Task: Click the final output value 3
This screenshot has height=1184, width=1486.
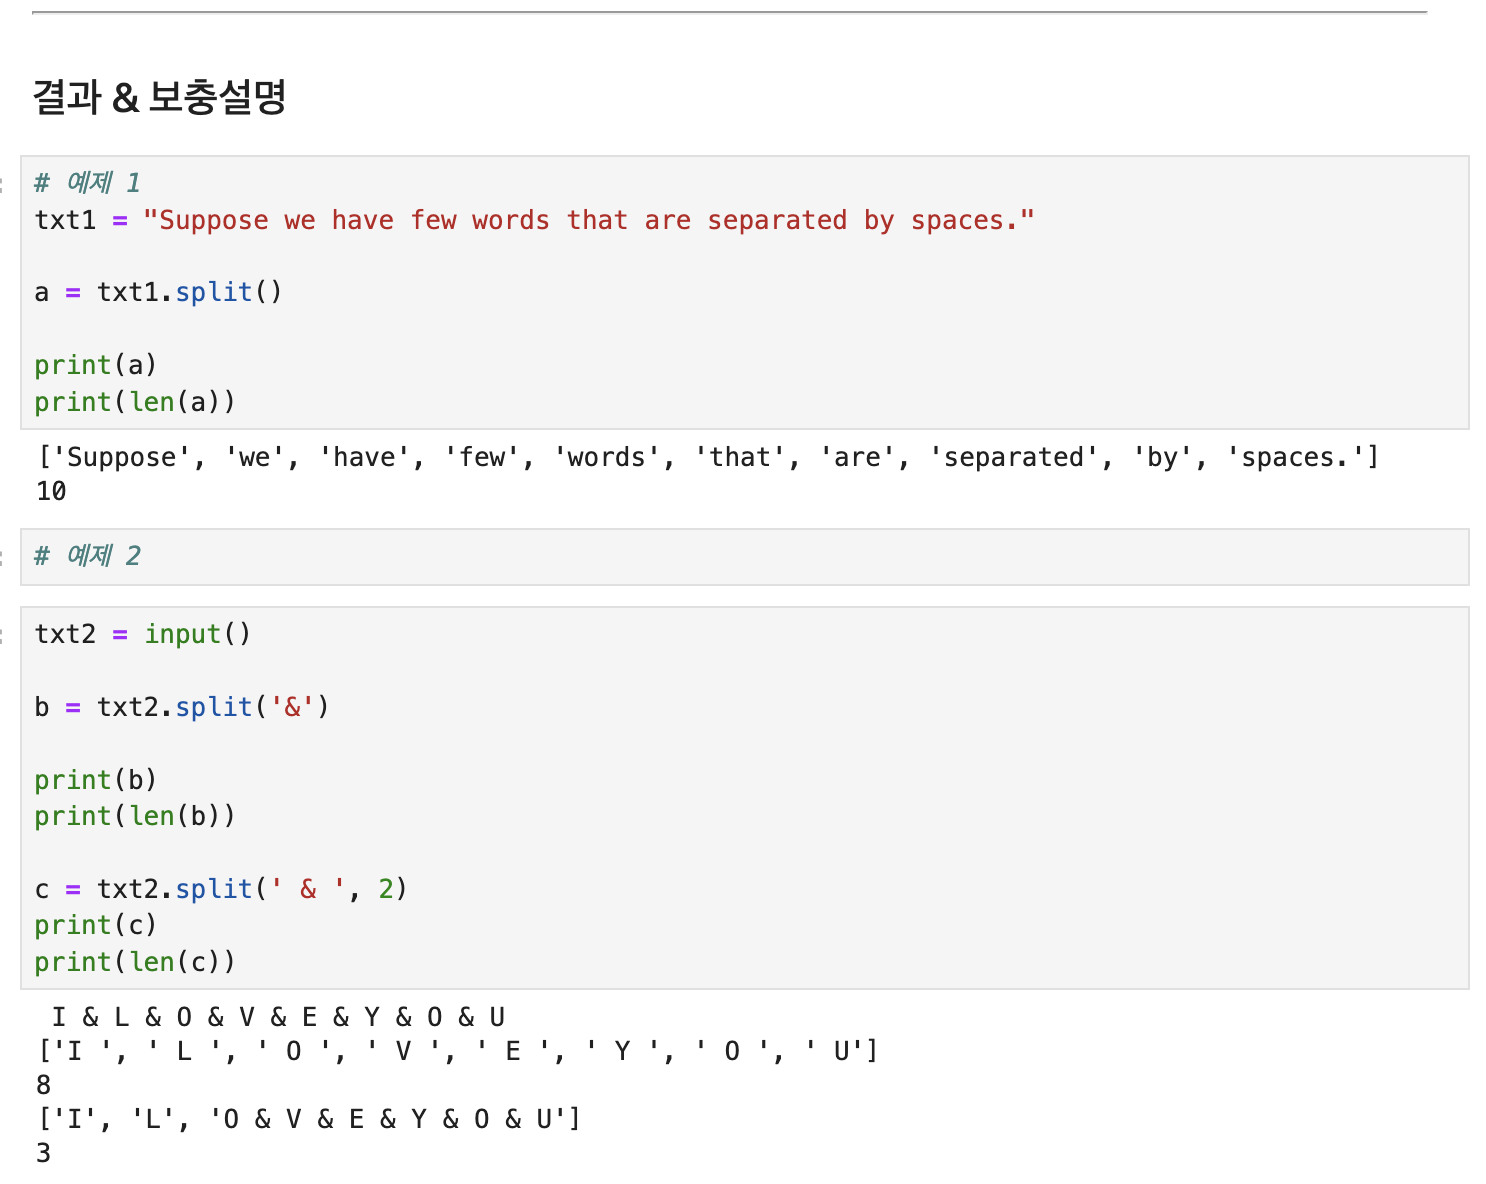Action: 43,1153
